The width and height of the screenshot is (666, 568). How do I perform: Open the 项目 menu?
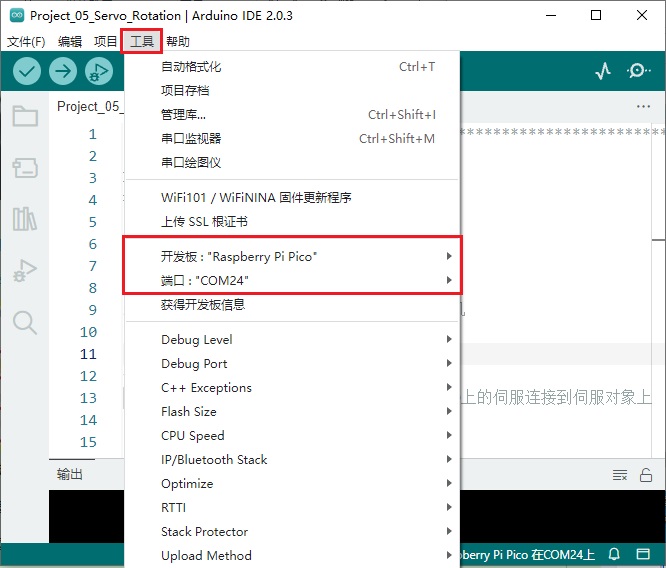[105, 42]
